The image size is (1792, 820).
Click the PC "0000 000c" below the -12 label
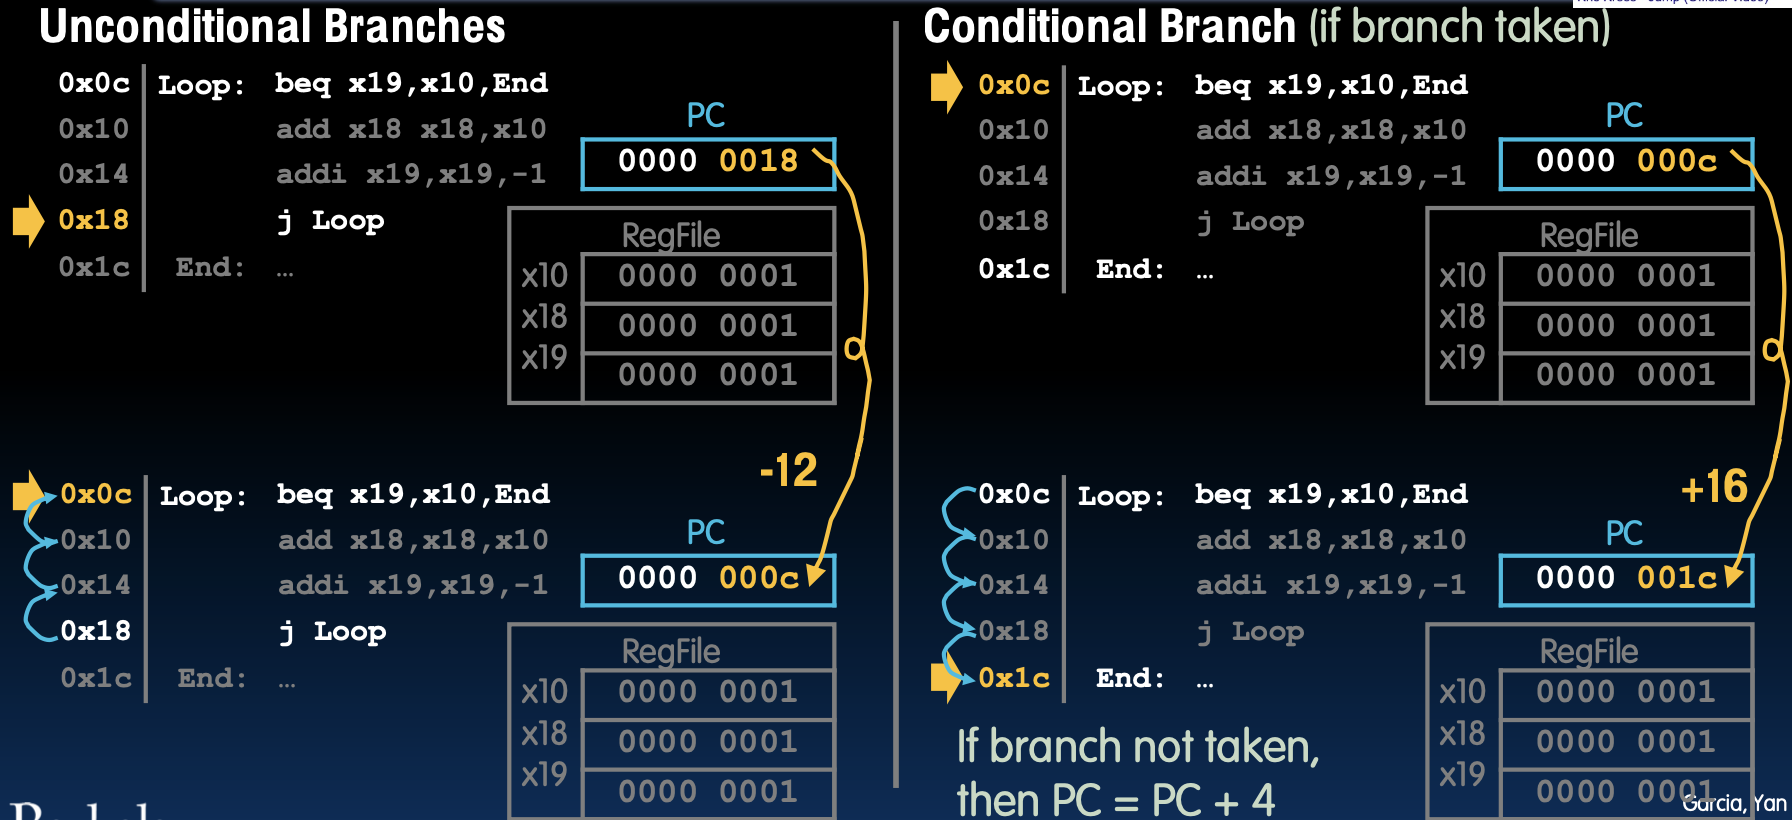tap(708, 578)
